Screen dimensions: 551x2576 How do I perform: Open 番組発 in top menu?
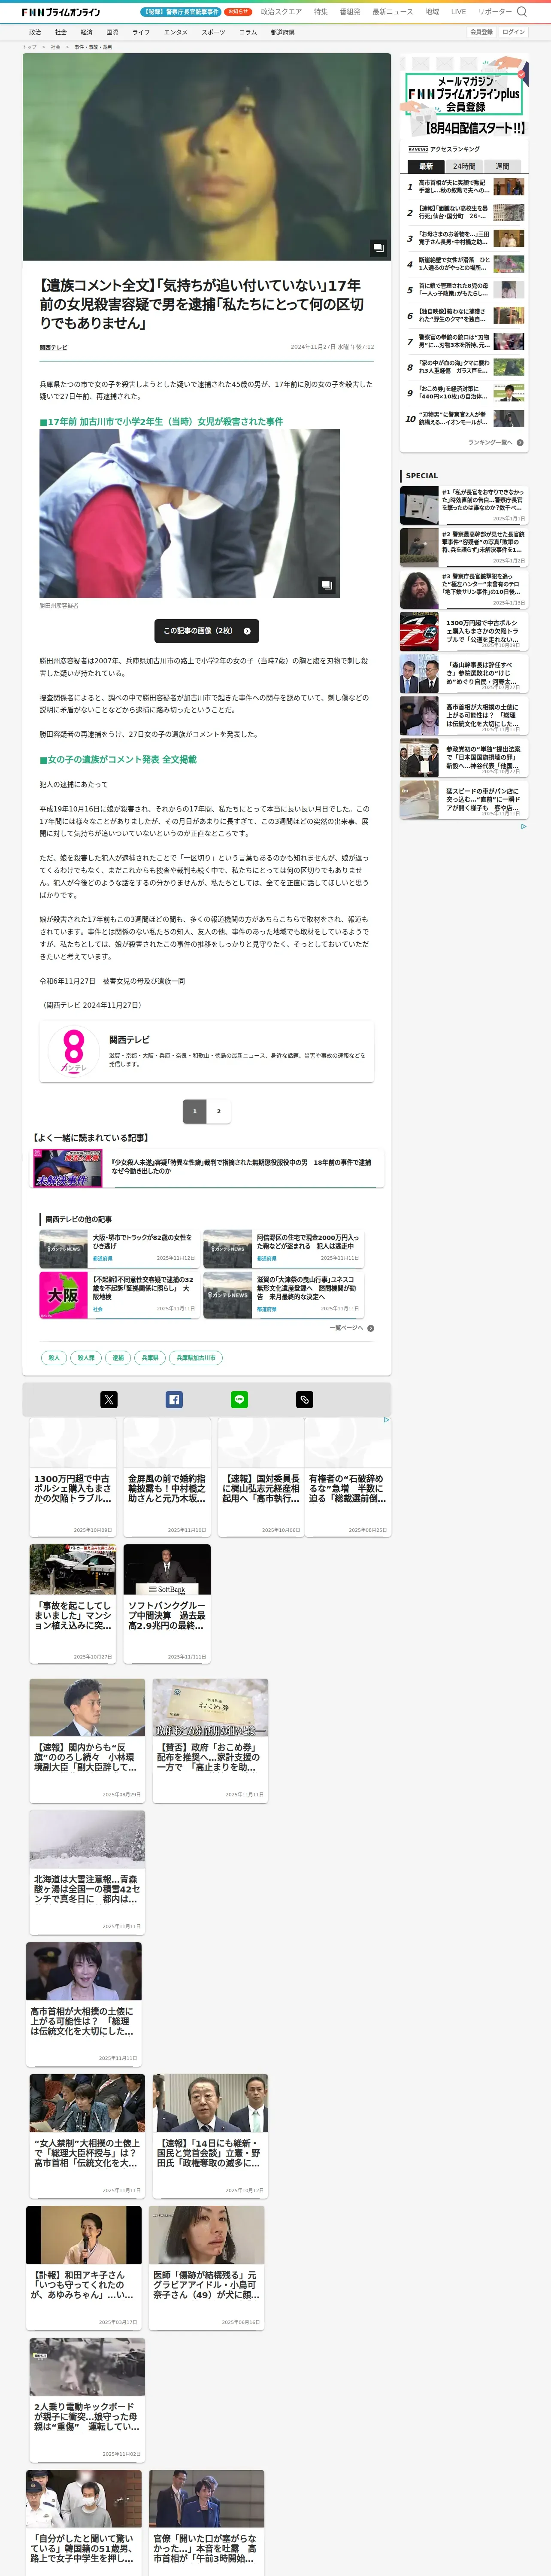coord(350,12)
